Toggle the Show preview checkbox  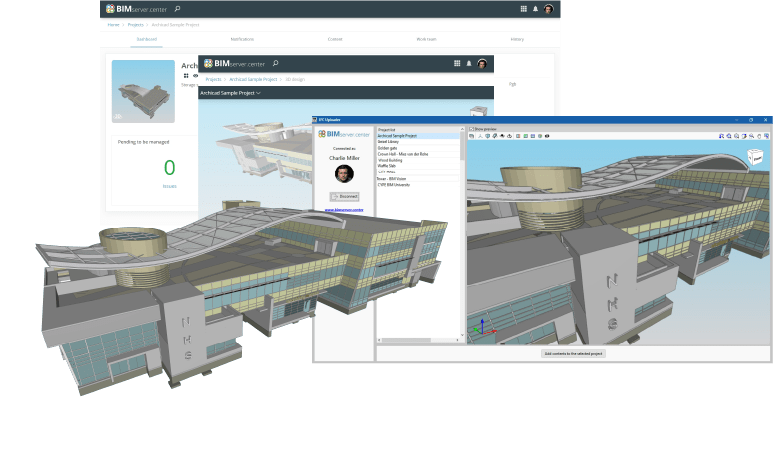[471, 129]
